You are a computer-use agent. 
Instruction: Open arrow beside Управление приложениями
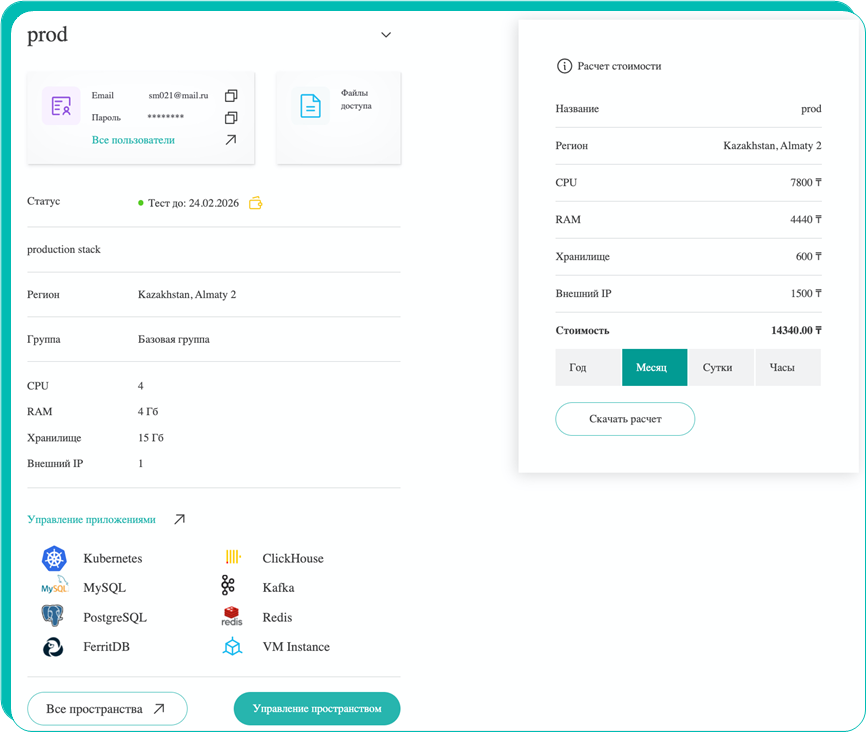(x=179, y=519)
